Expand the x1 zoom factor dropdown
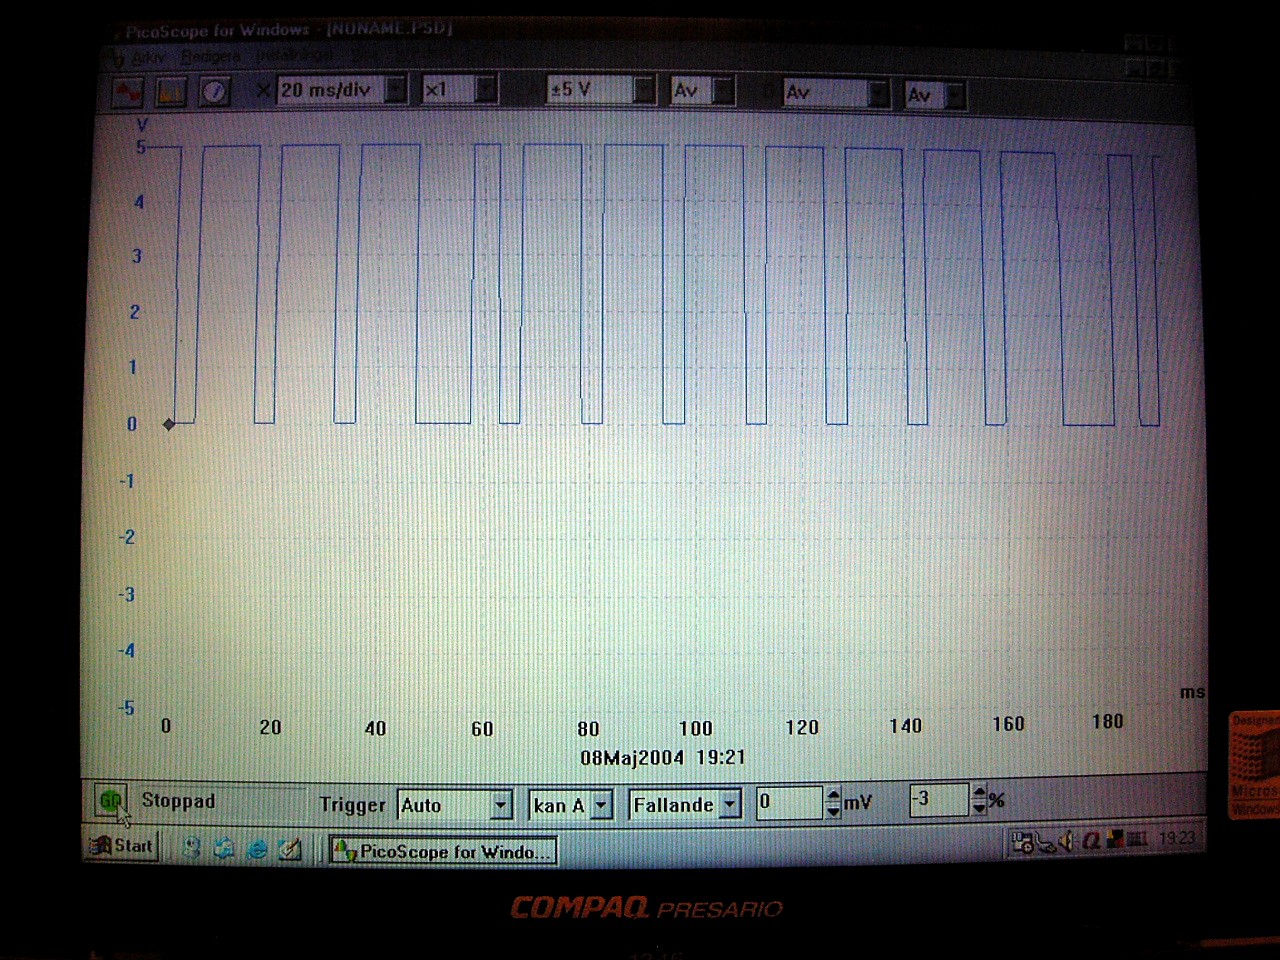This screenshot has height=960, width=1280. point(485,91)
